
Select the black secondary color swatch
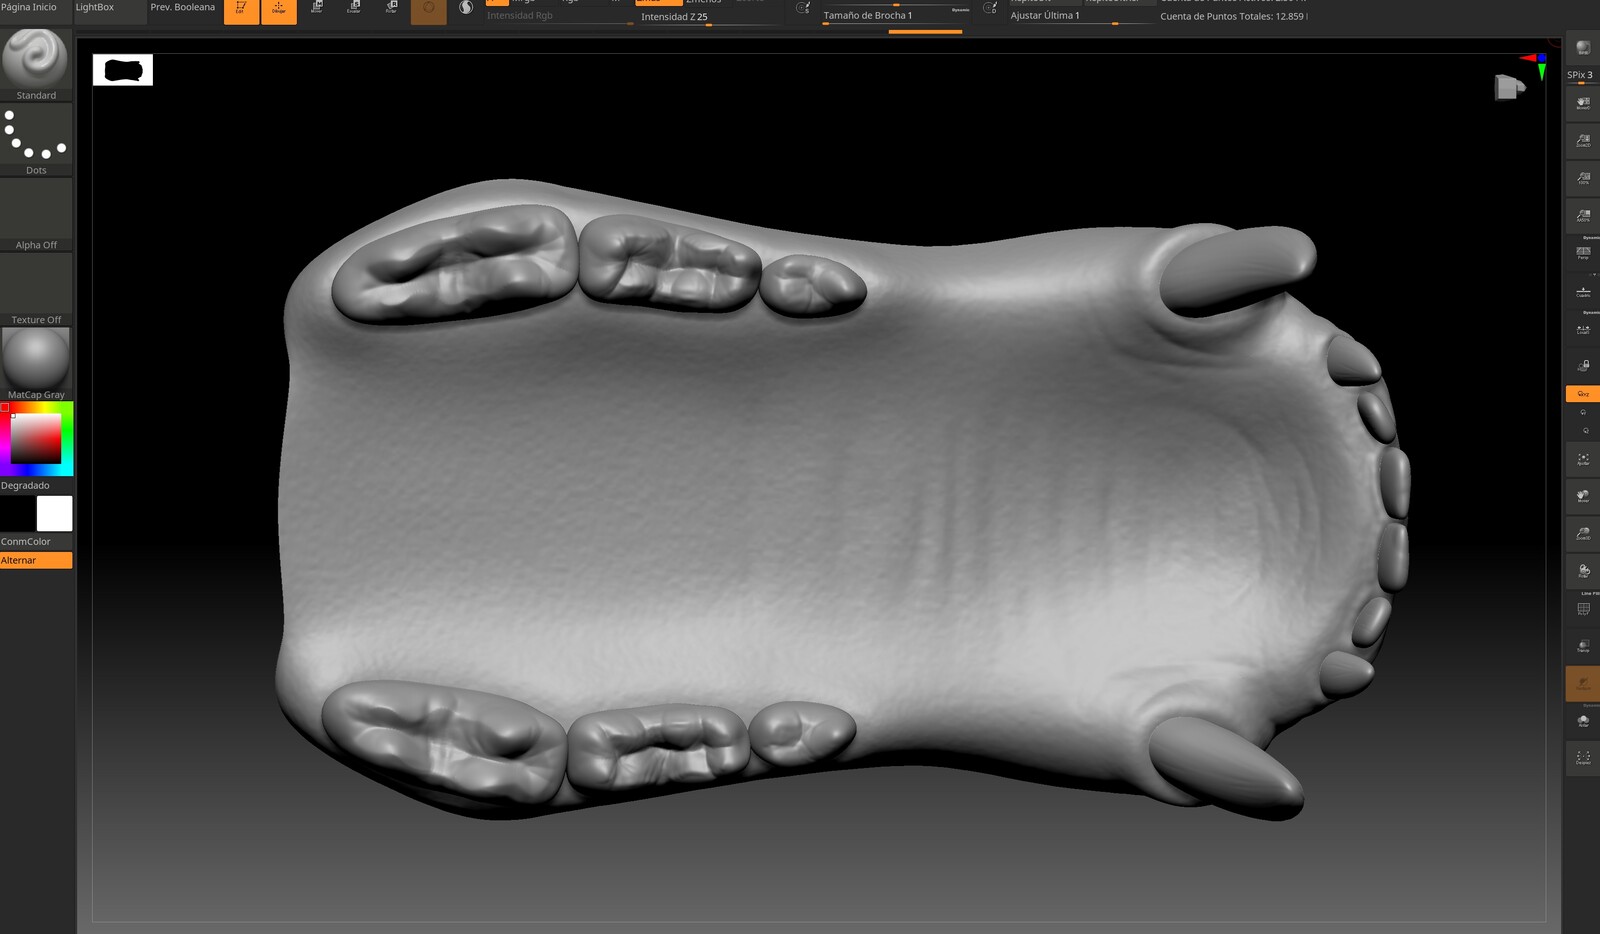pos(18,513)
